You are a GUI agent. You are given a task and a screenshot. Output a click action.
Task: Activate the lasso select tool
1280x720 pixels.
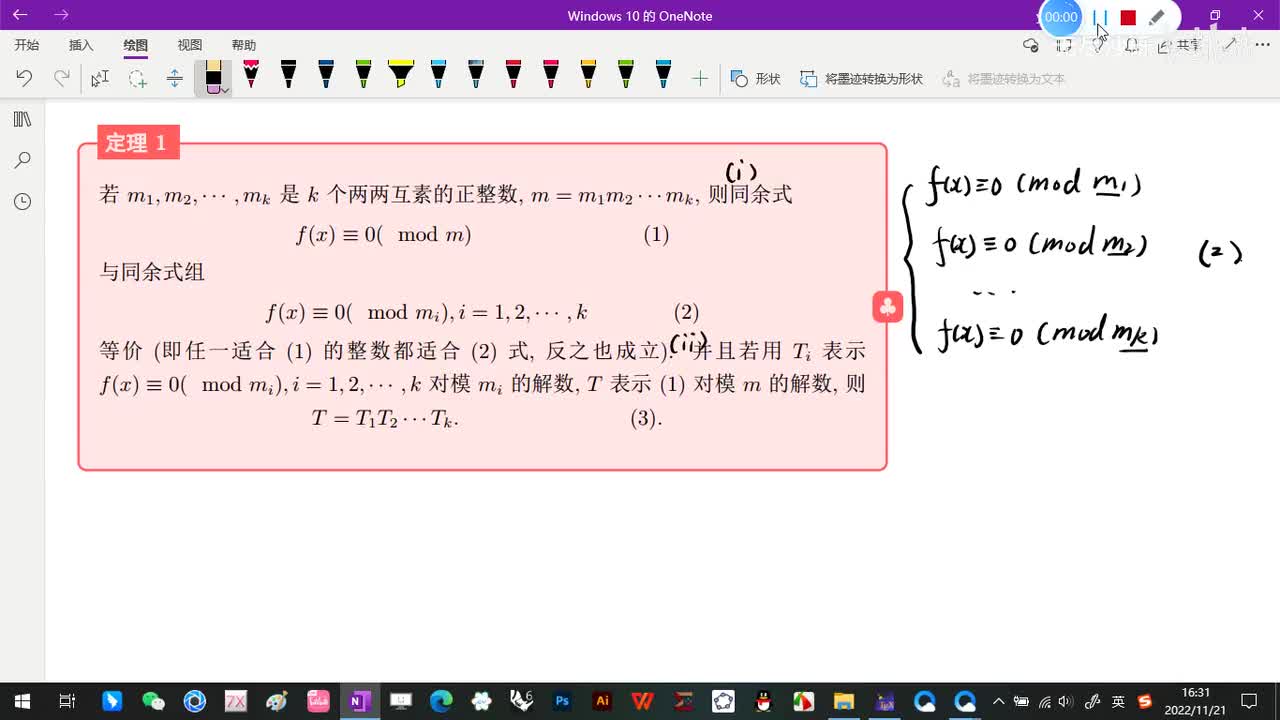138,78
